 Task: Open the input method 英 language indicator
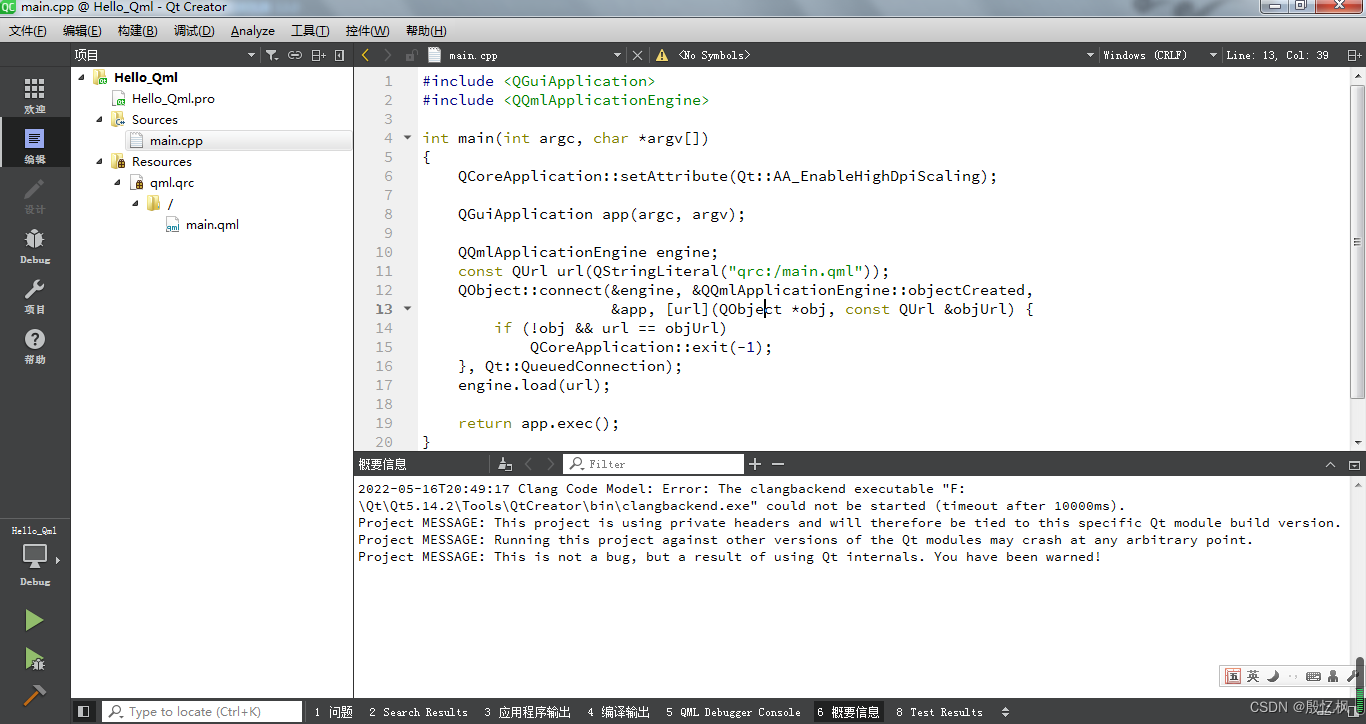(1253, 676)
